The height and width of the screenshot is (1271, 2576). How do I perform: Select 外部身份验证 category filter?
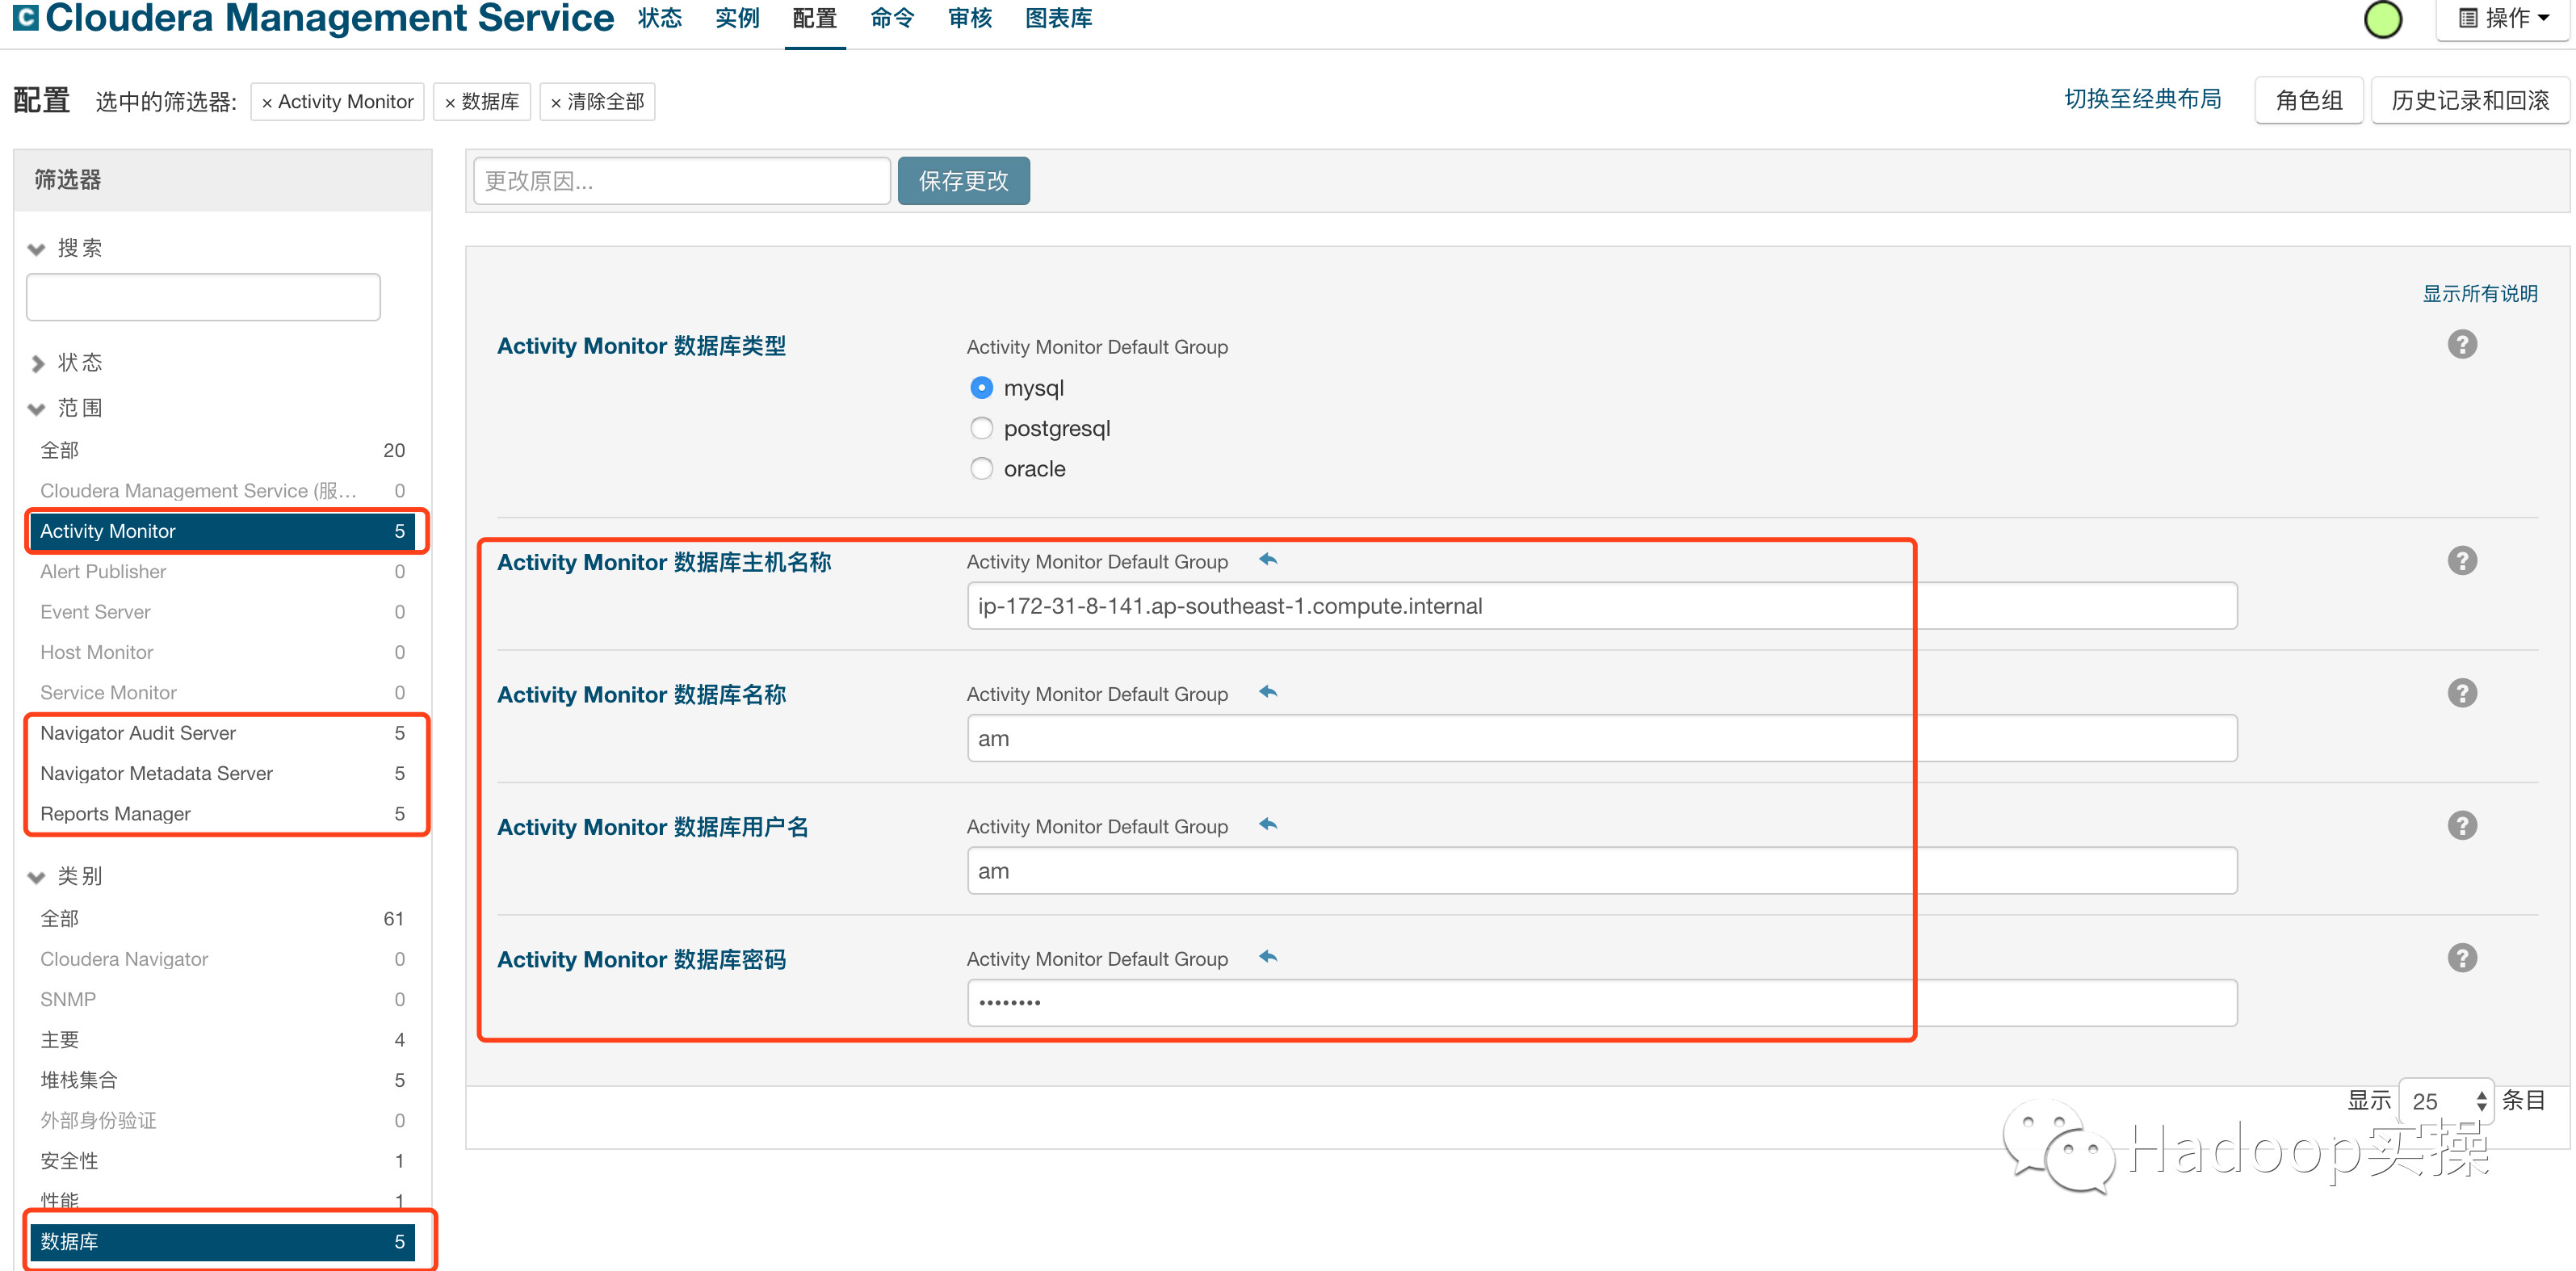[x=222, y=1121]
